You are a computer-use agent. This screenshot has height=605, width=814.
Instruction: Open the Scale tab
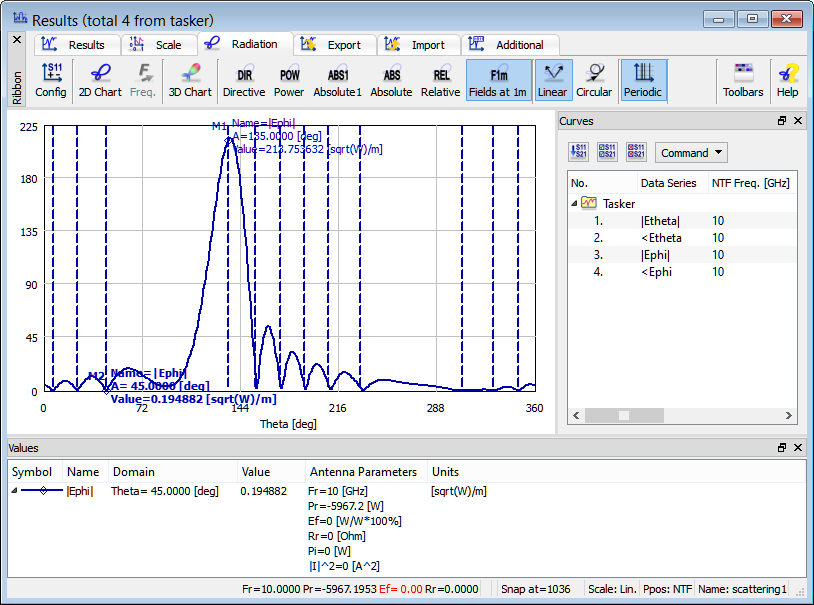158,45
